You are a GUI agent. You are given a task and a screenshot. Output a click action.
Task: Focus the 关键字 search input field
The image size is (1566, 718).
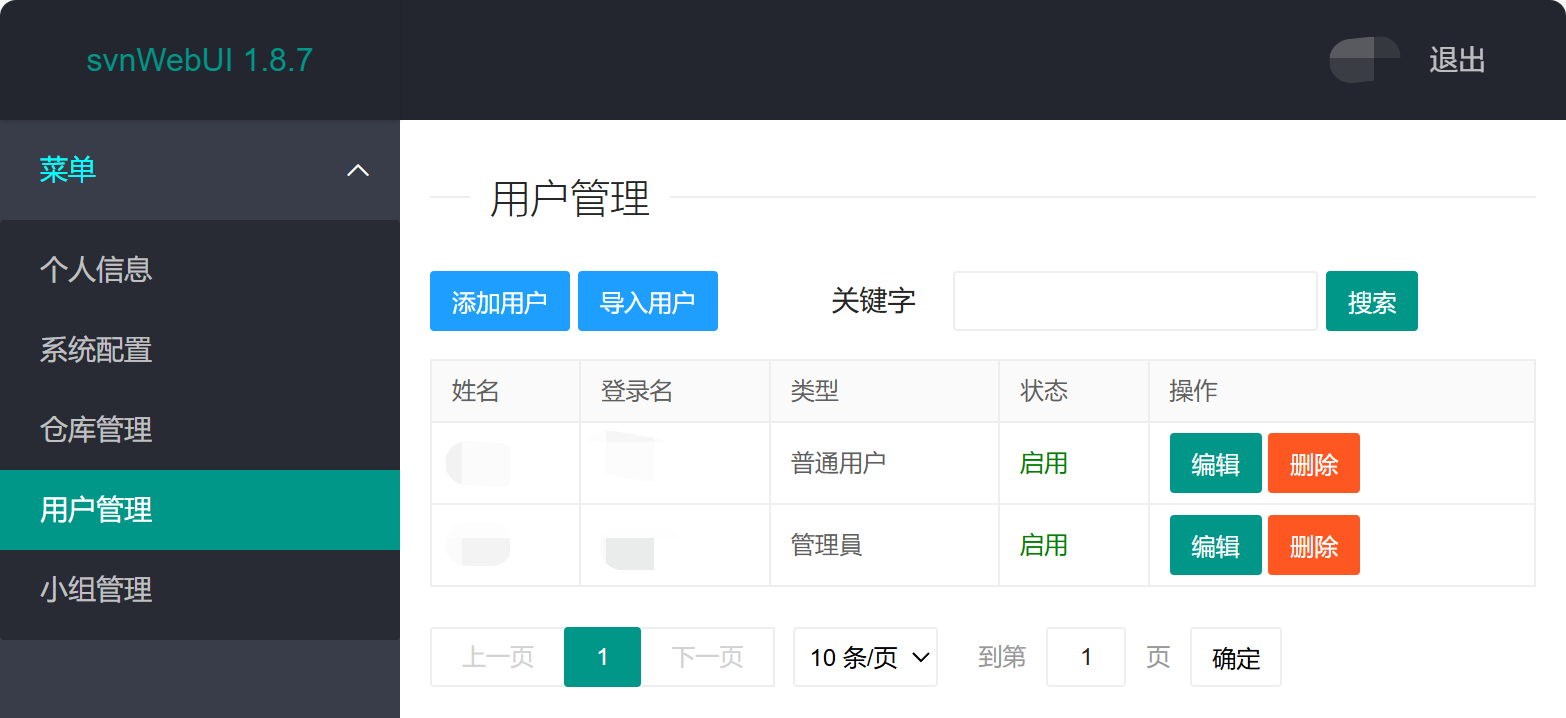1134,301
